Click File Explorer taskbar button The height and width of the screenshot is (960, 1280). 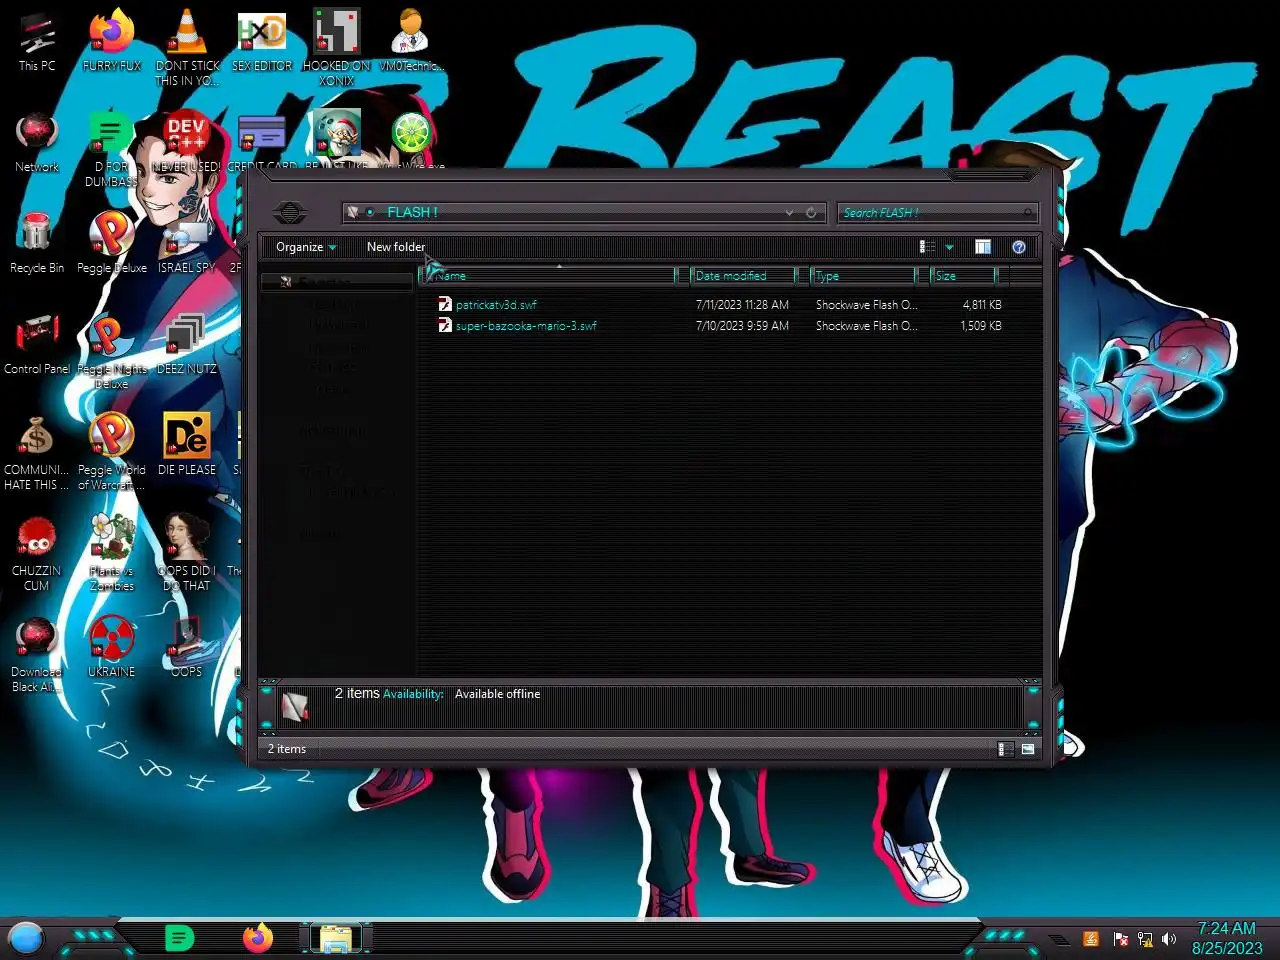pos(336,938)
